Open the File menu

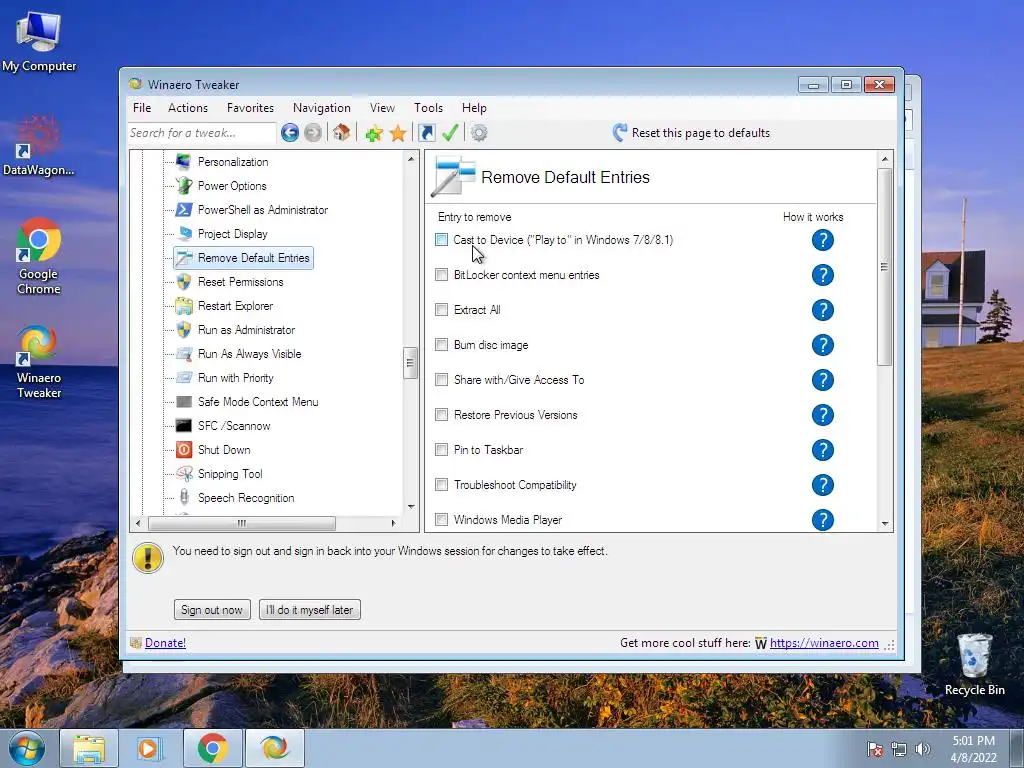(x=142, y=108)
